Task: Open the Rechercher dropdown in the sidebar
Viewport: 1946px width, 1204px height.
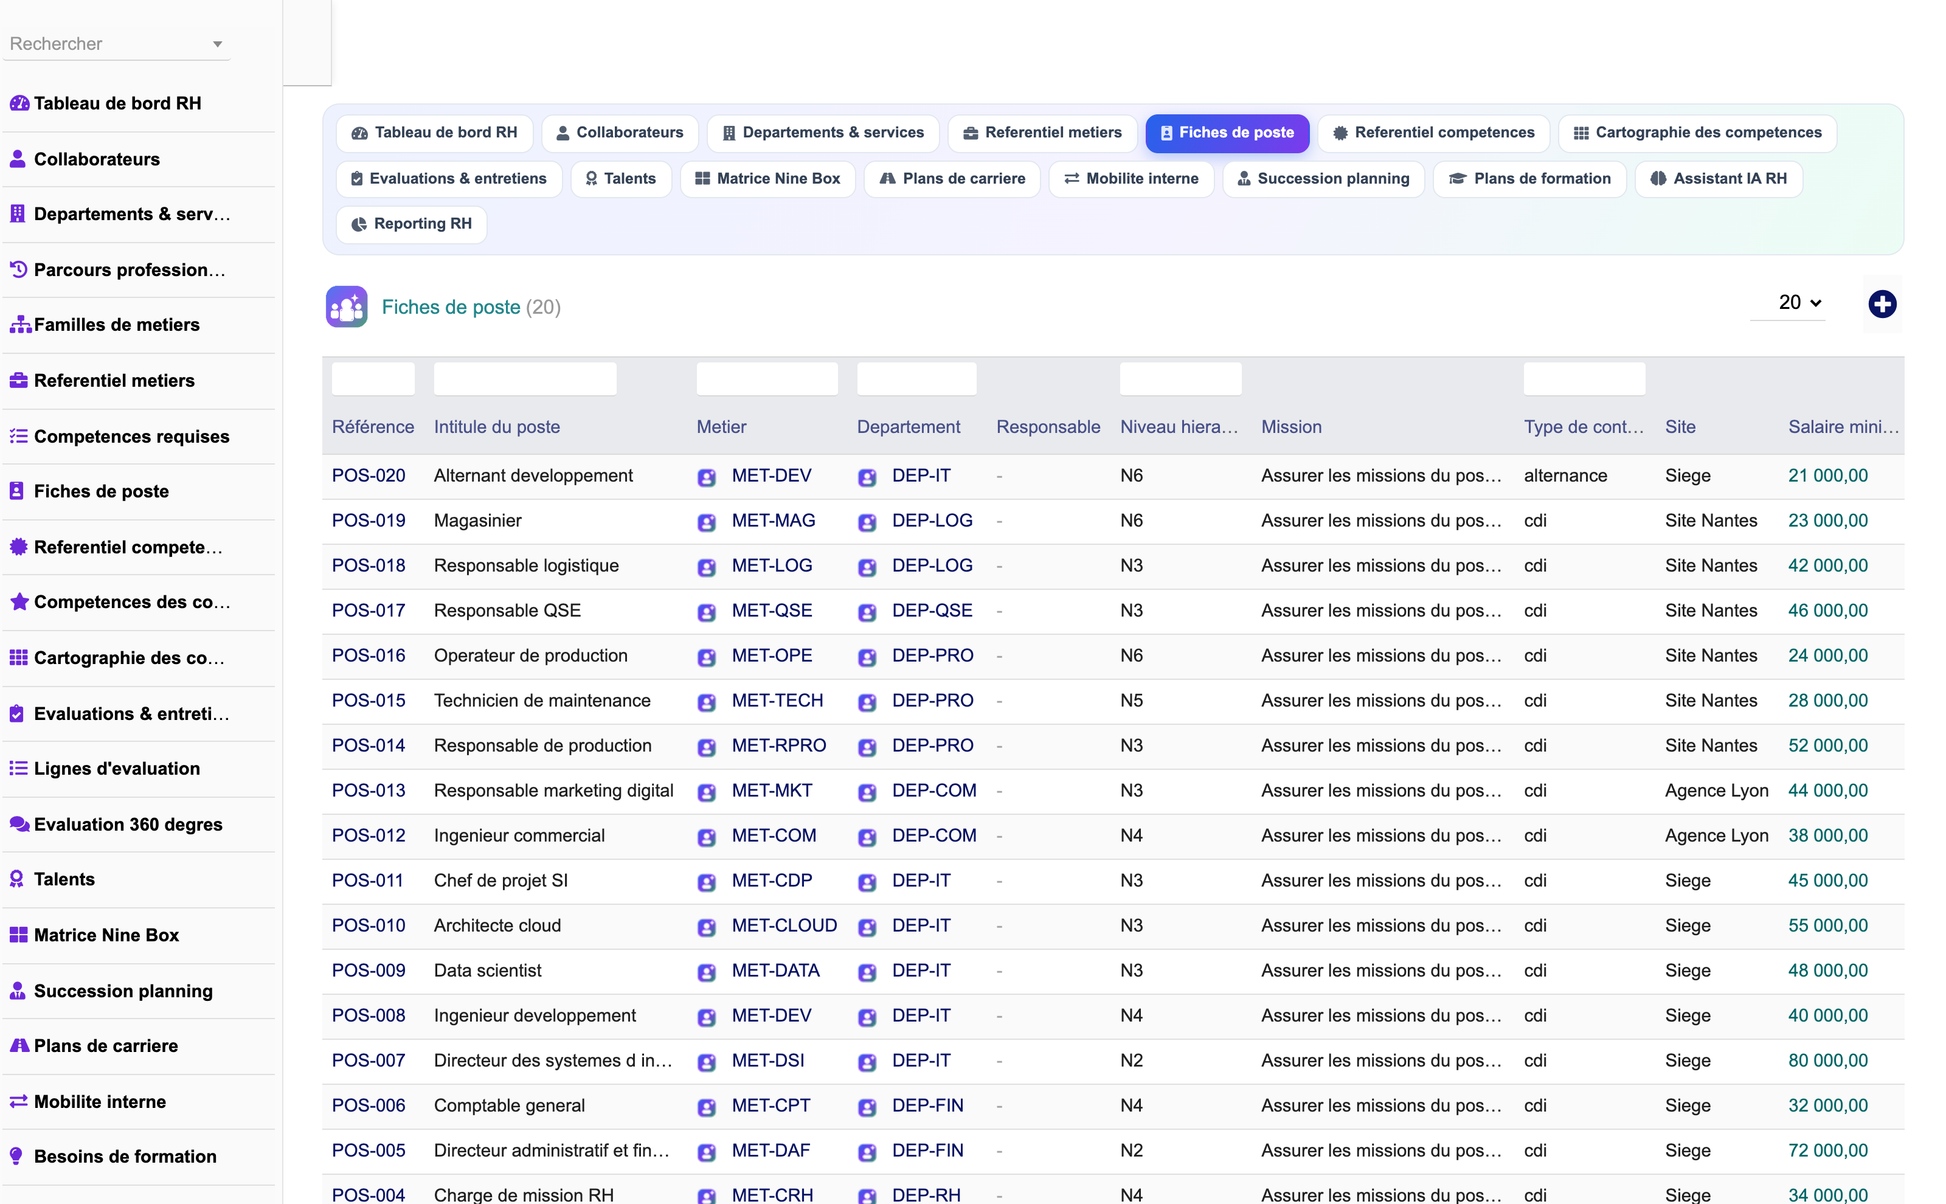Action: pos(116,44)
